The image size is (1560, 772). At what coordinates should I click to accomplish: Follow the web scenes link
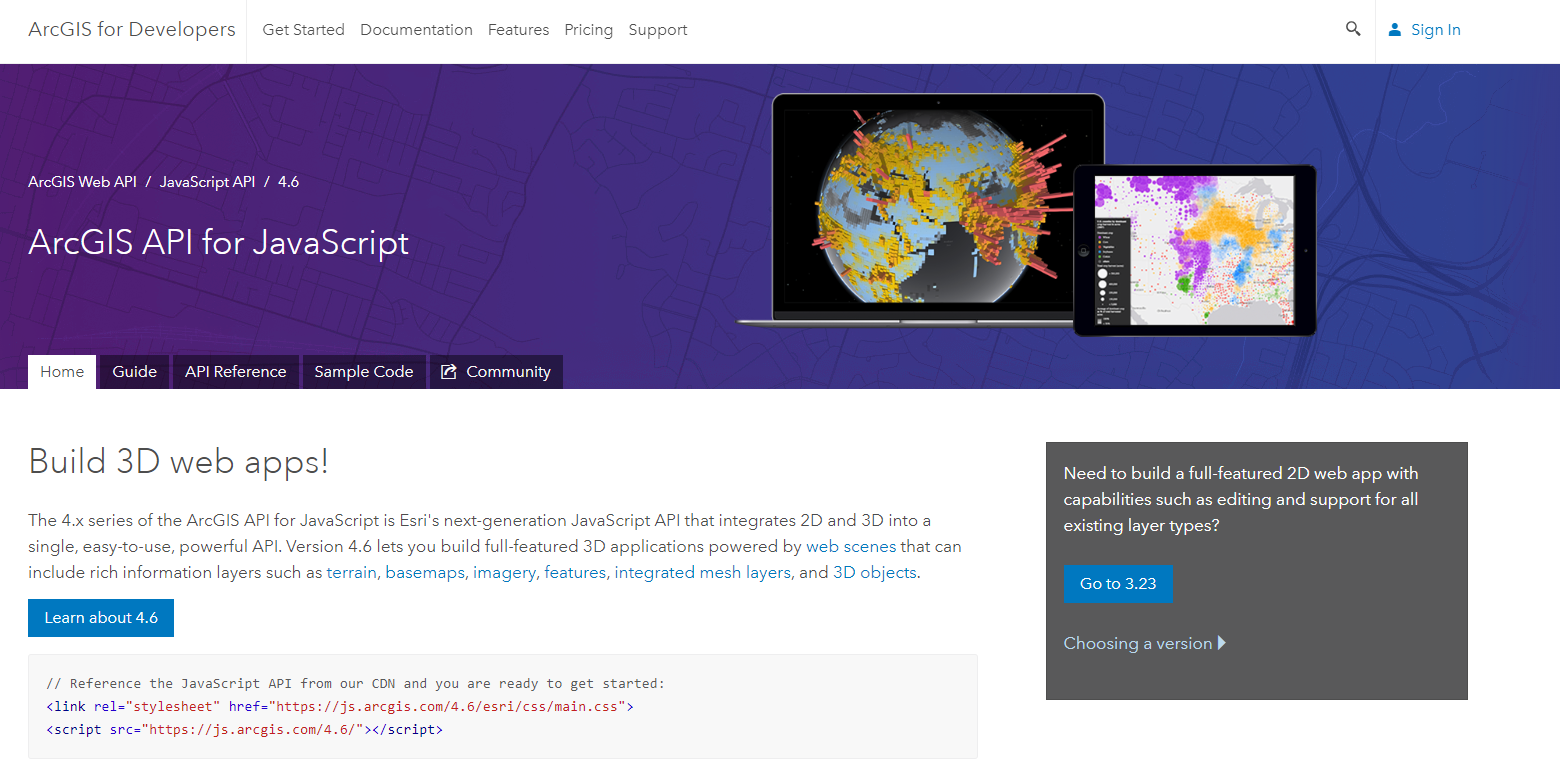click(x=851, y=547)
